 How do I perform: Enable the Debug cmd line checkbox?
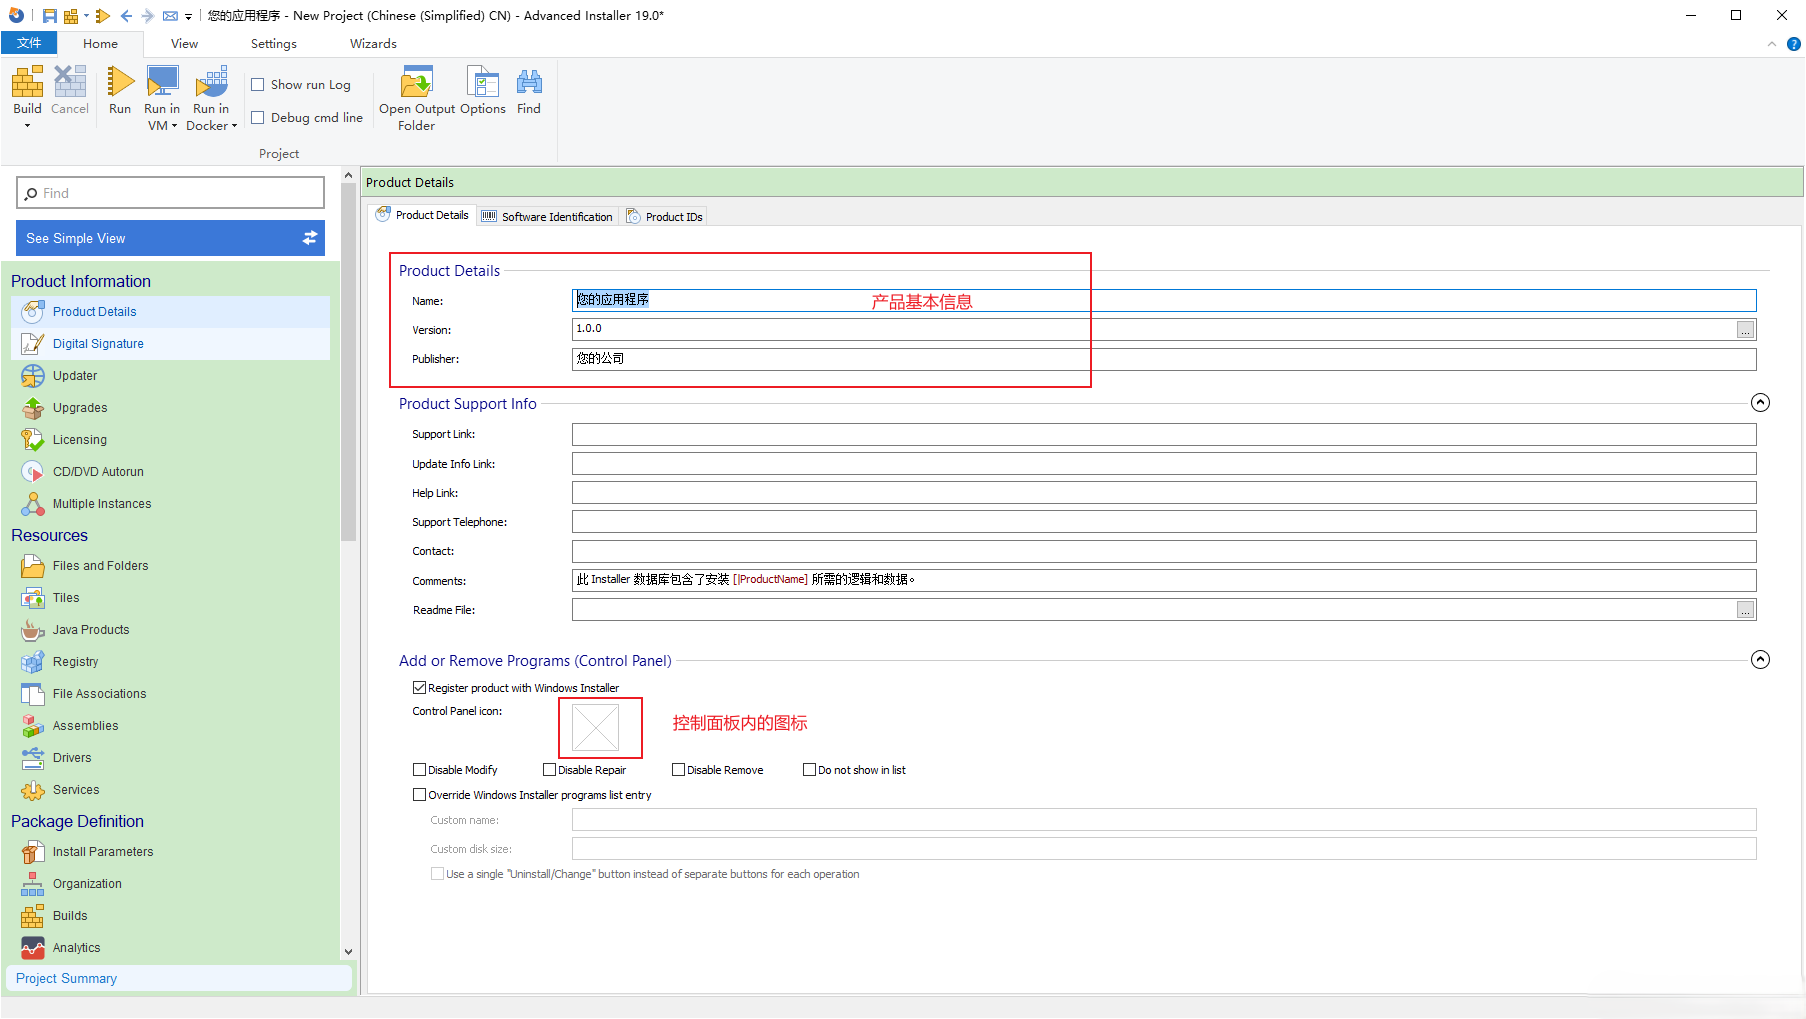coord(258,118)
